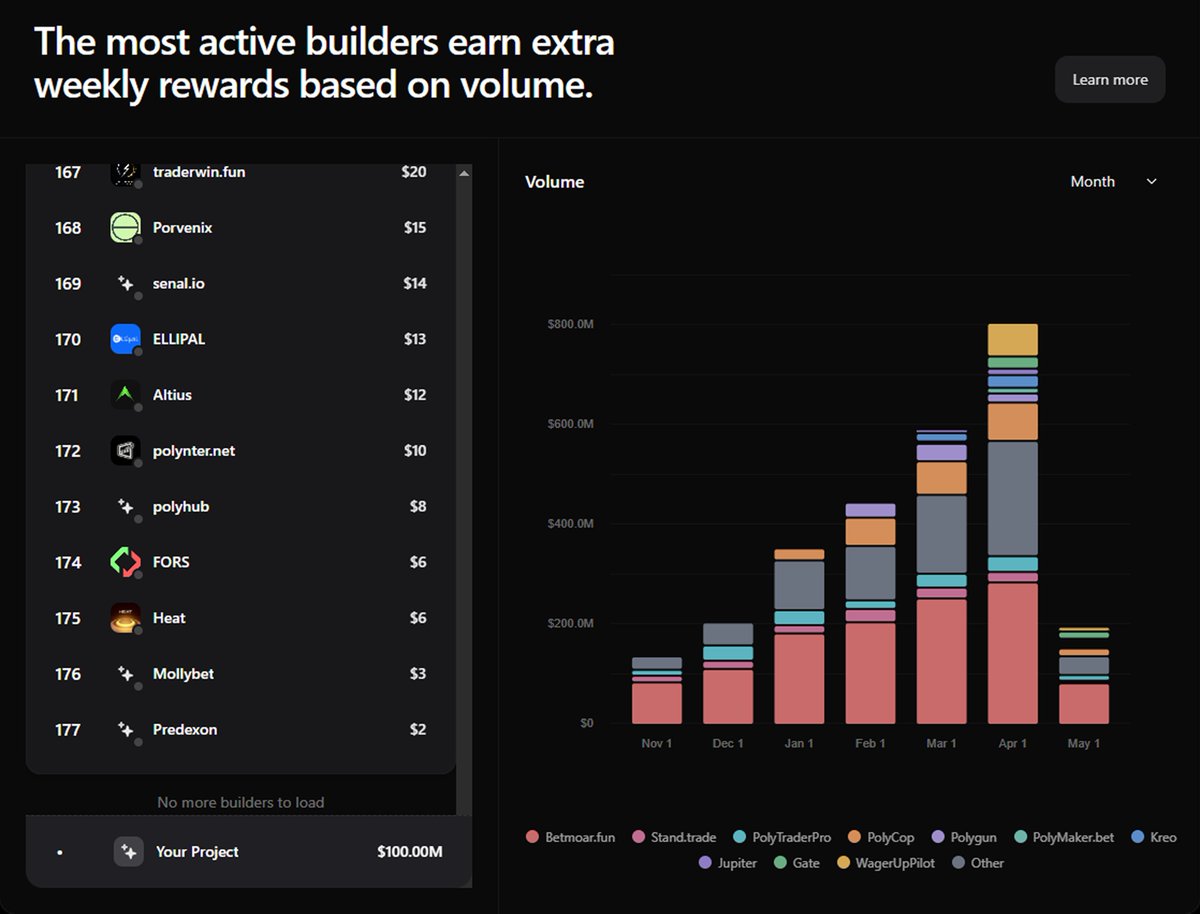Click the Mollybet sparkle icon
The height and width of the screenshot is (914, 1200).
(x=125, y=674)
